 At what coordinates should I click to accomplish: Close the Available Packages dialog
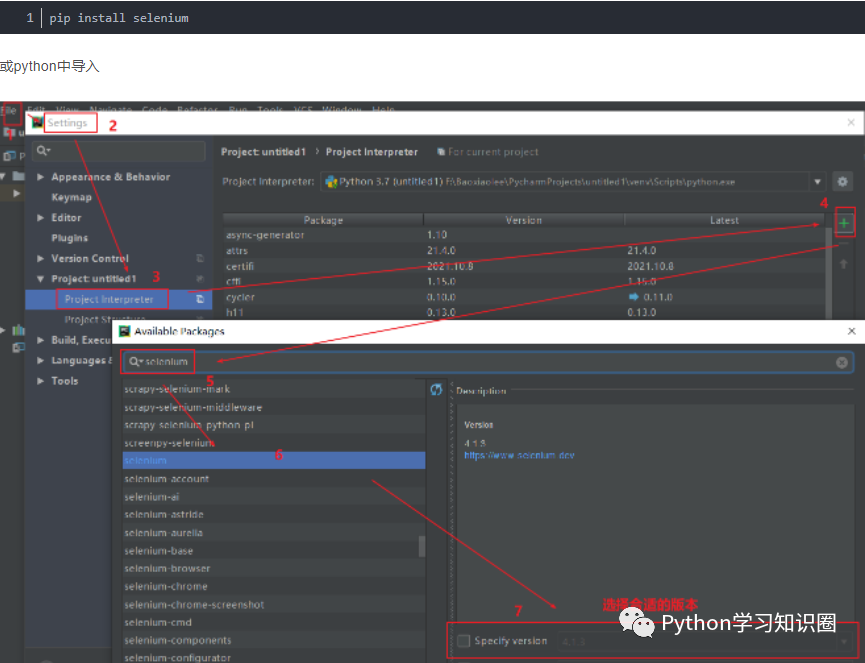click(852, 331)
